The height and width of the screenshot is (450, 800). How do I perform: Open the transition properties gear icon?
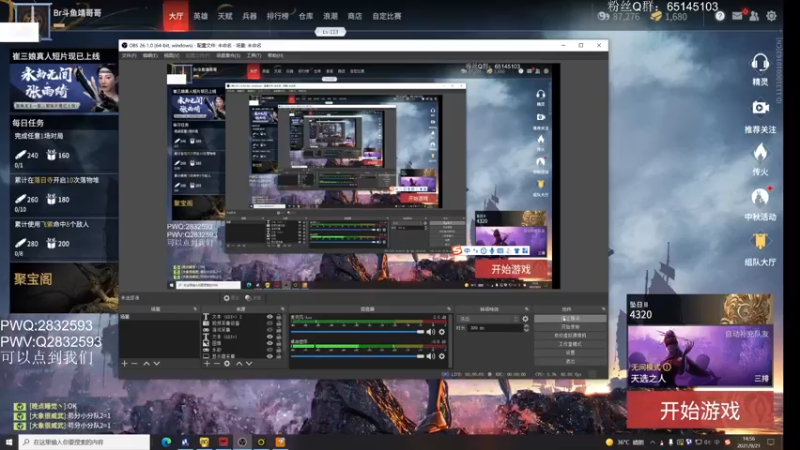tap(526, 318)
